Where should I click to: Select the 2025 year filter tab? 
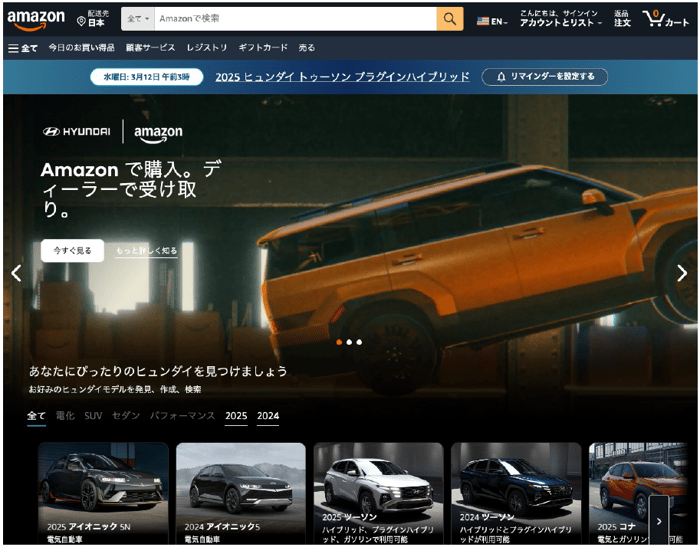pos(236,416)
